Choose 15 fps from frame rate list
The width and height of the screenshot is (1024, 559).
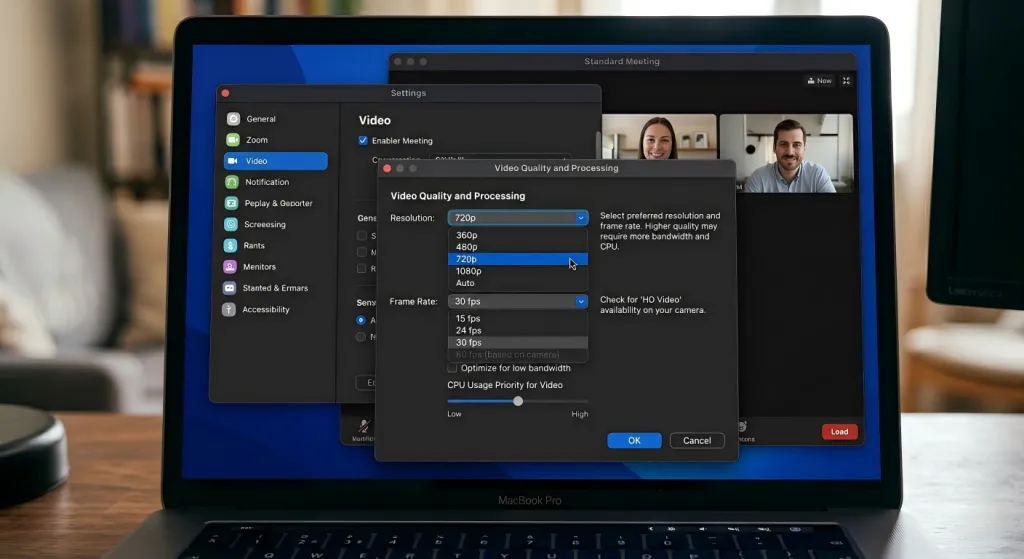pos(518,319)
